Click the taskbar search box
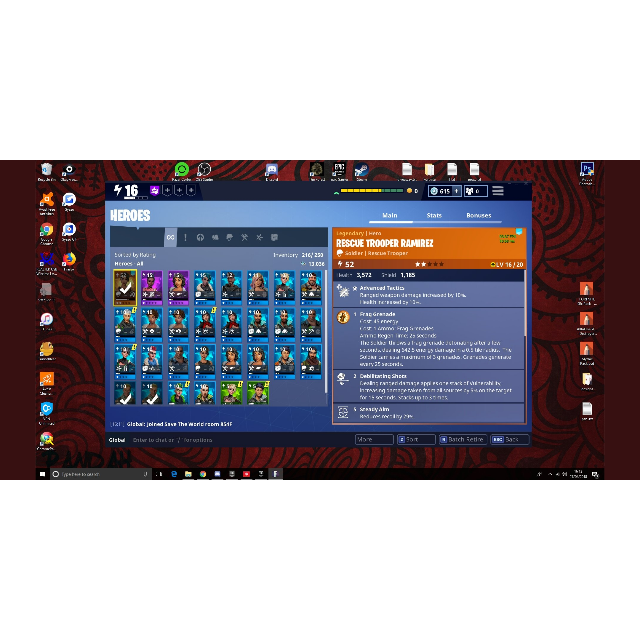The image size is (640, 640). 100,474
